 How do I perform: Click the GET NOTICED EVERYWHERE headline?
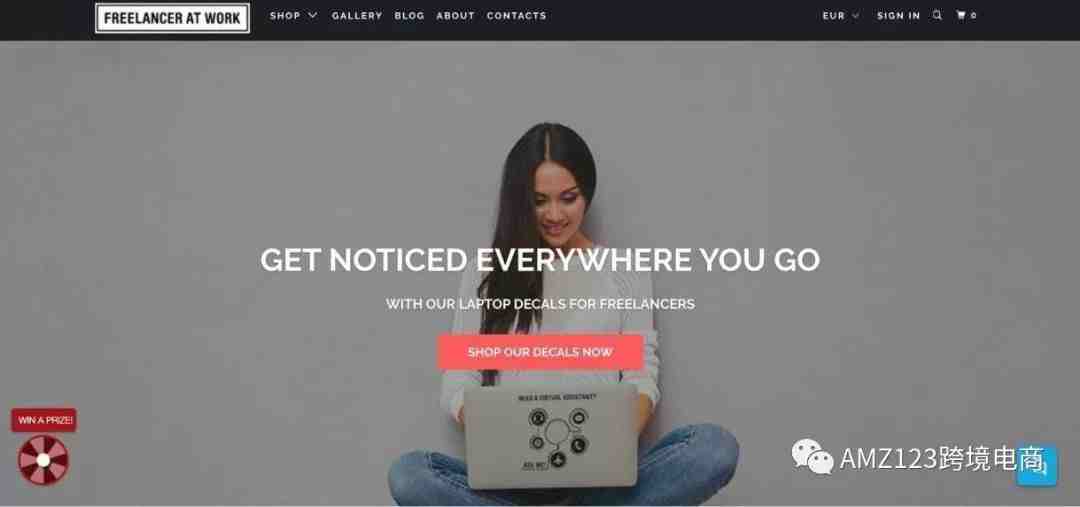pyautogui.click(x=540, y=260)
